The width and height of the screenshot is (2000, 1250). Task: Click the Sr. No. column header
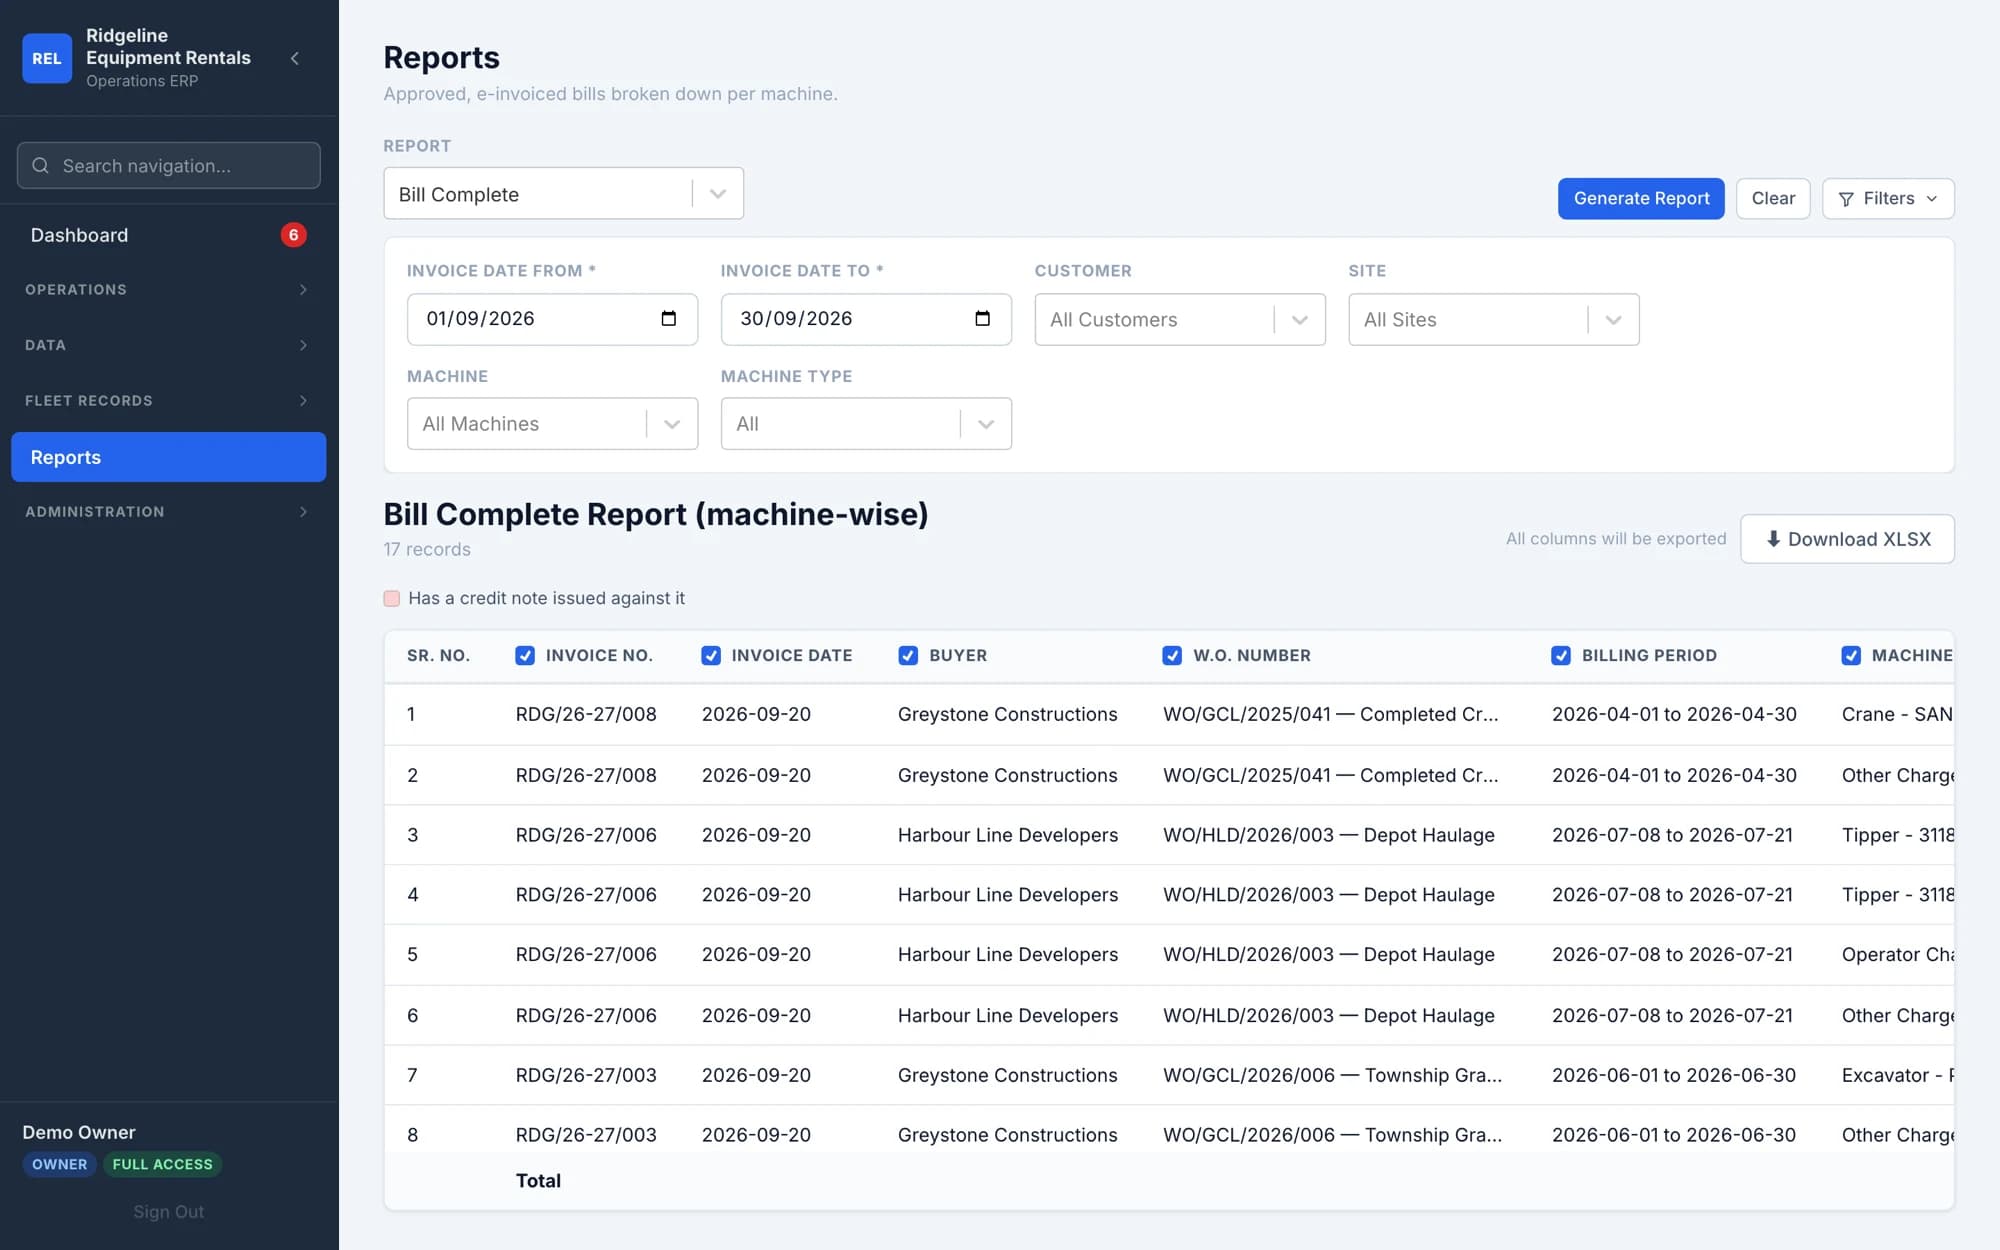[x=438, y=656]
